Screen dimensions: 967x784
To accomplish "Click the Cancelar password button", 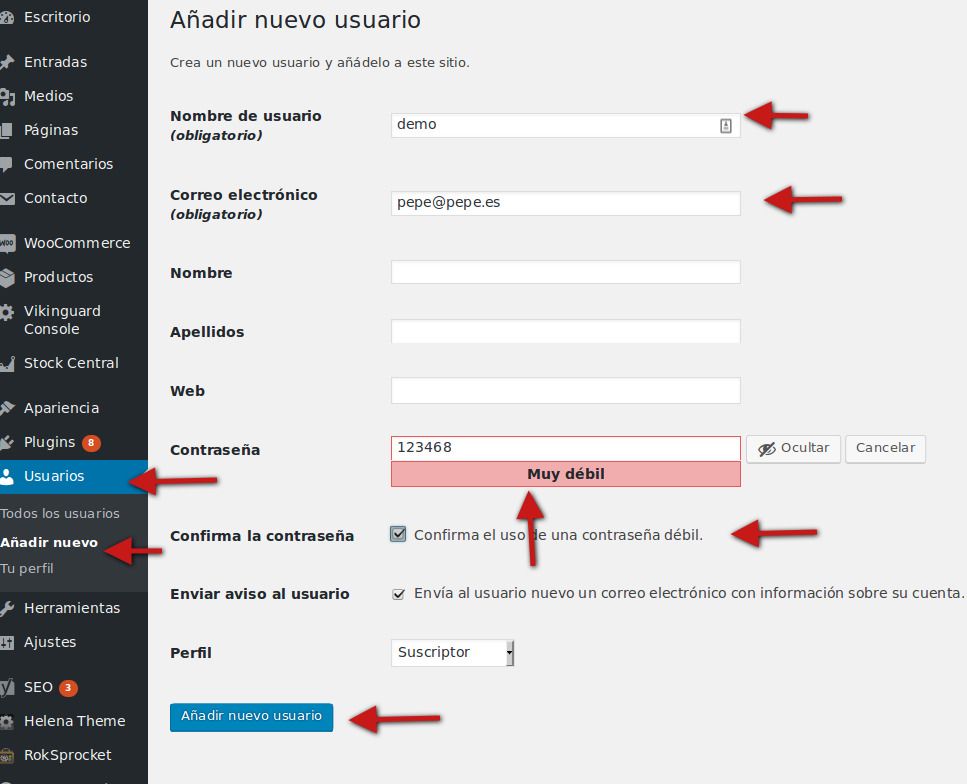I will tap(885, 448).
